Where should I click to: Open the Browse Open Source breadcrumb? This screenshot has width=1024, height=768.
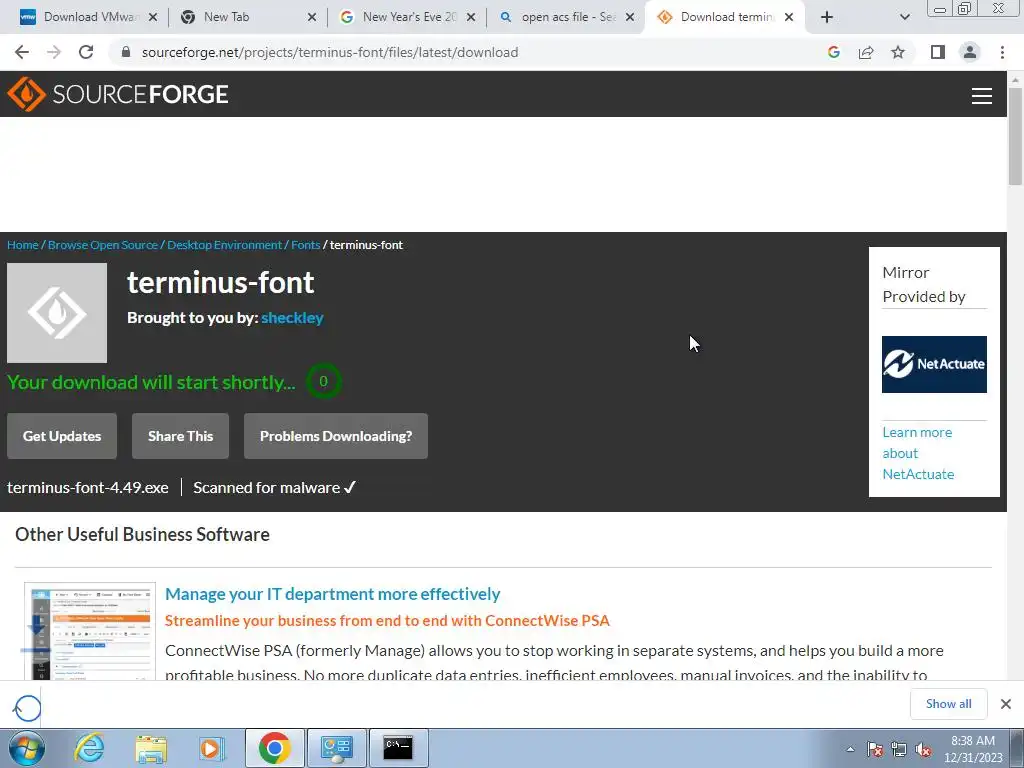click(103, 245)
